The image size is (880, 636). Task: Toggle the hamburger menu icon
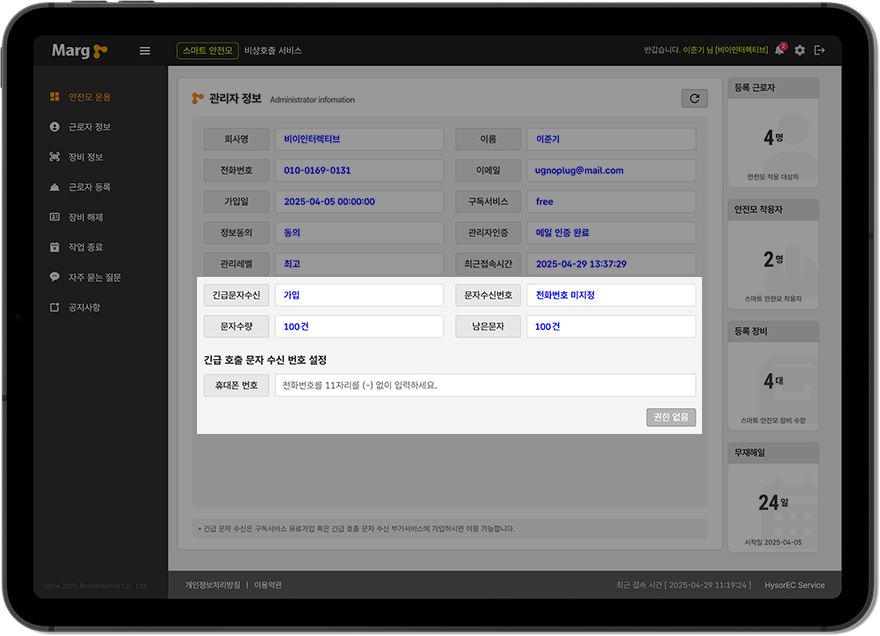pos(145,51)
